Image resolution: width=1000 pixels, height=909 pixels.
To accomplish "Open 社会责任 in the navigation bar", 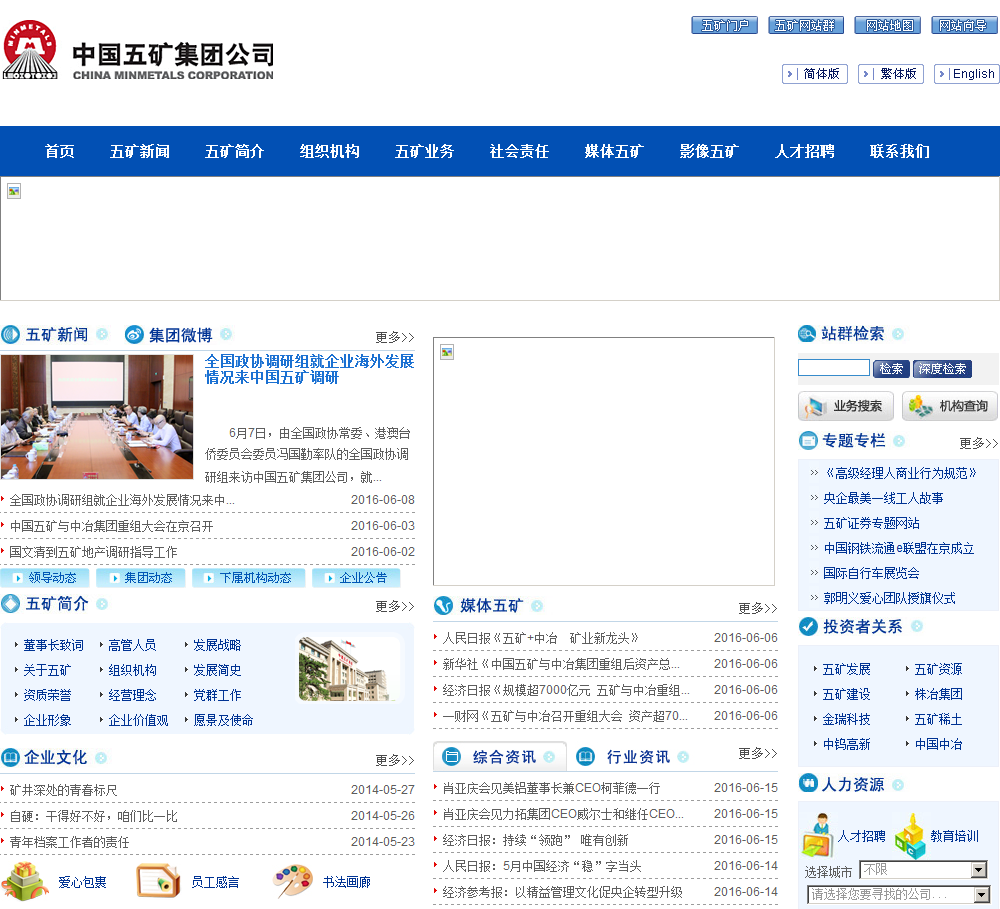I will pos(519,151).
